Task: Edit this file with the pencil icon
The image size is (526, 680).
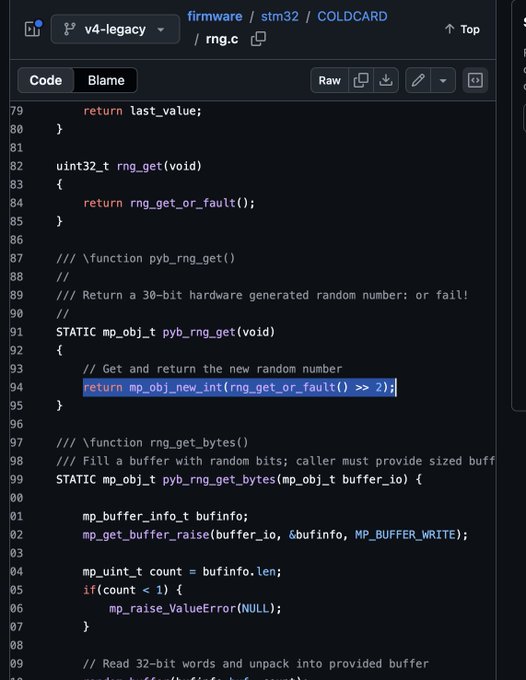Action: click(418, 80)
